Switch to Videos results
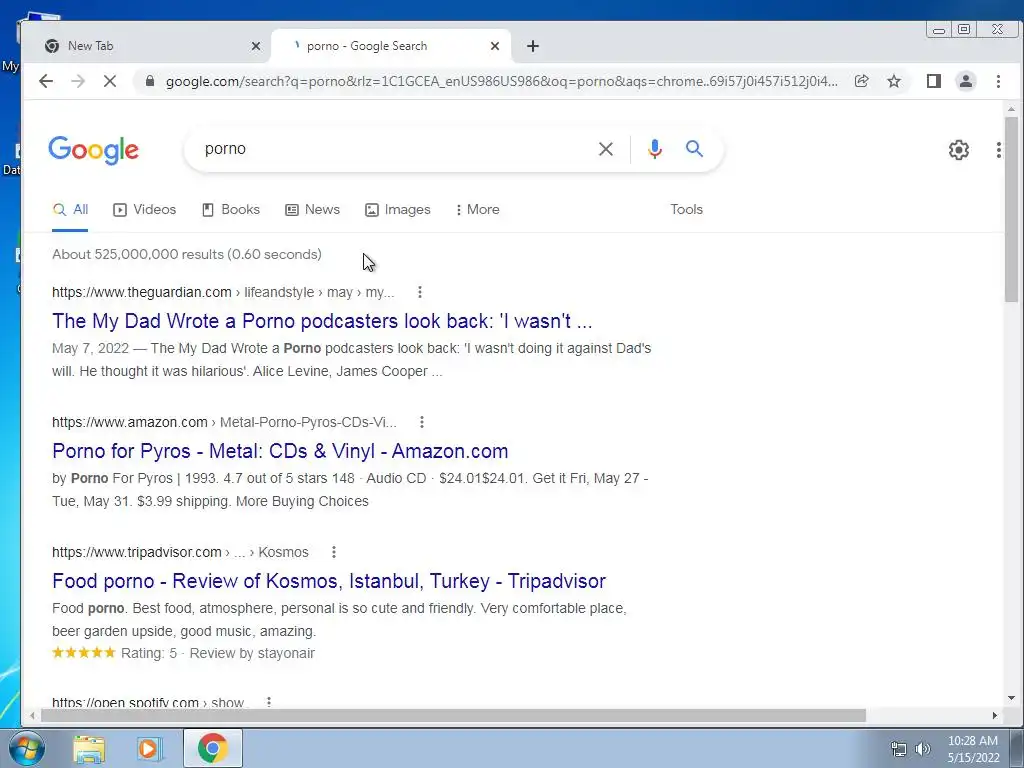The image size is (1024, 768). [x=144, y=210]
